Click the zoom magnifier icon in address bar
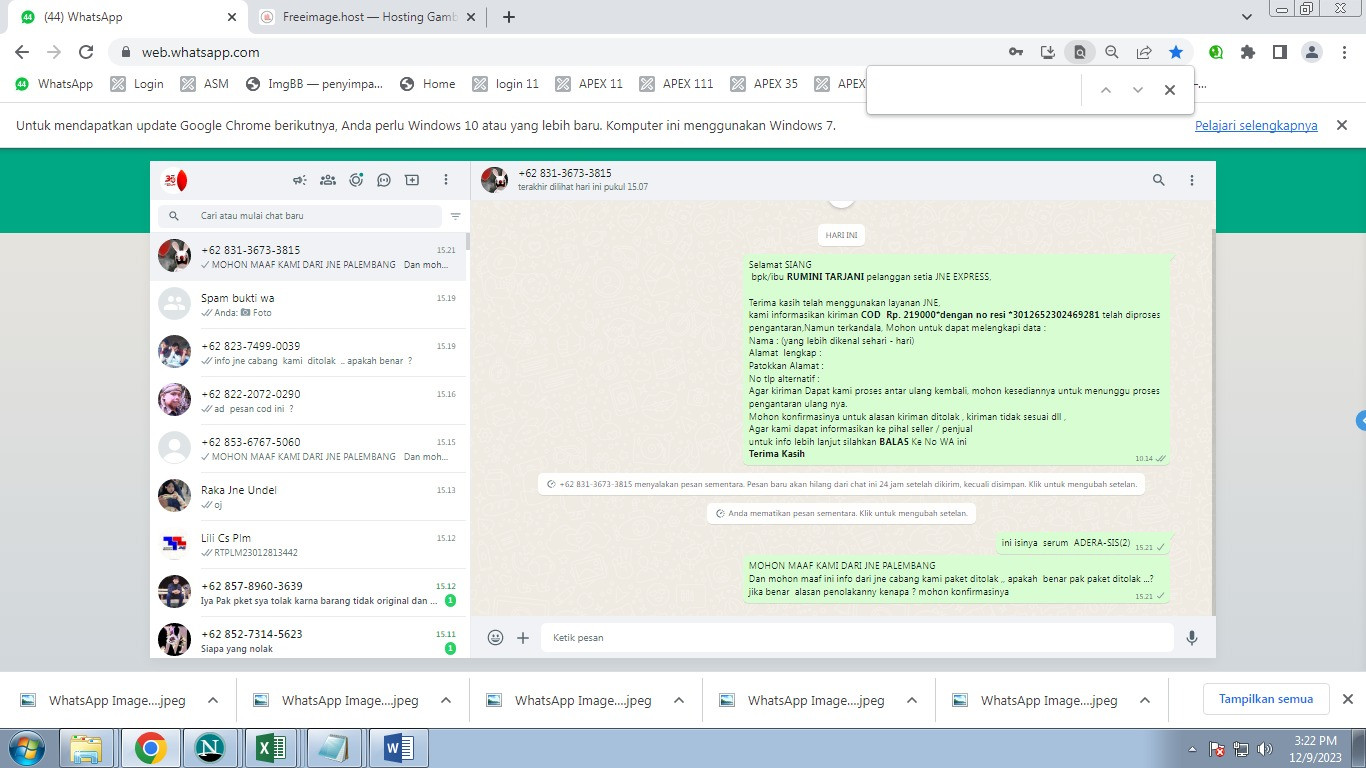Image resolution: width=1366 pixels, height=768 pixels. 1112,52
